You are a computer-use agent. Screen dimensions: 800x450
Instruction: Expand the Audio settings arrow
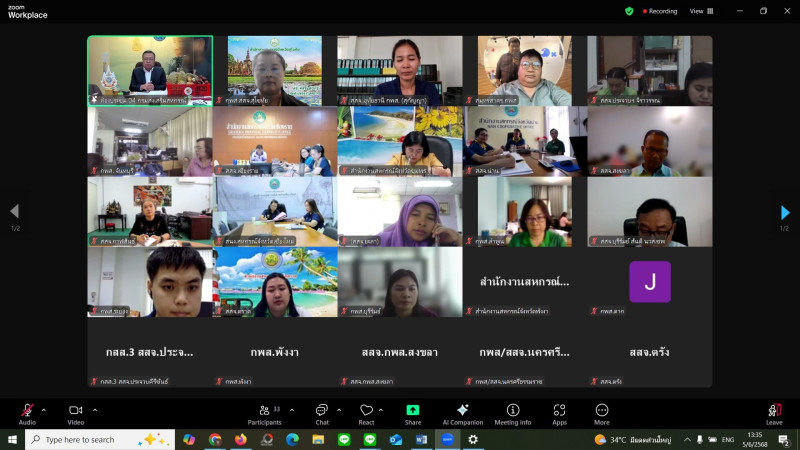pos(44,409)
